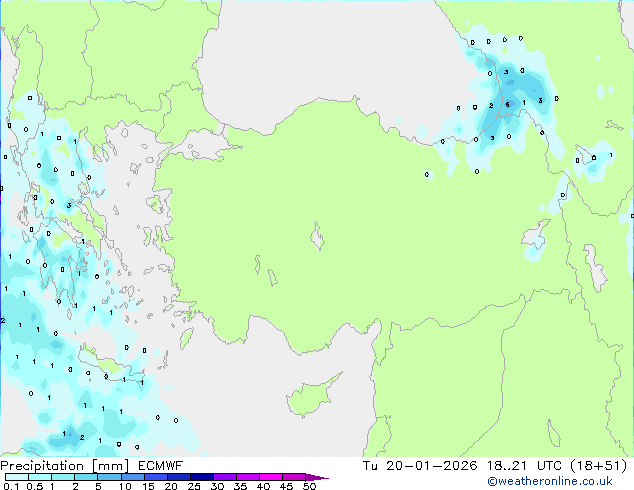The image size is (634, 490).
Task: Click the 'UTC' label in timestamp
Action: pos(549,466)
